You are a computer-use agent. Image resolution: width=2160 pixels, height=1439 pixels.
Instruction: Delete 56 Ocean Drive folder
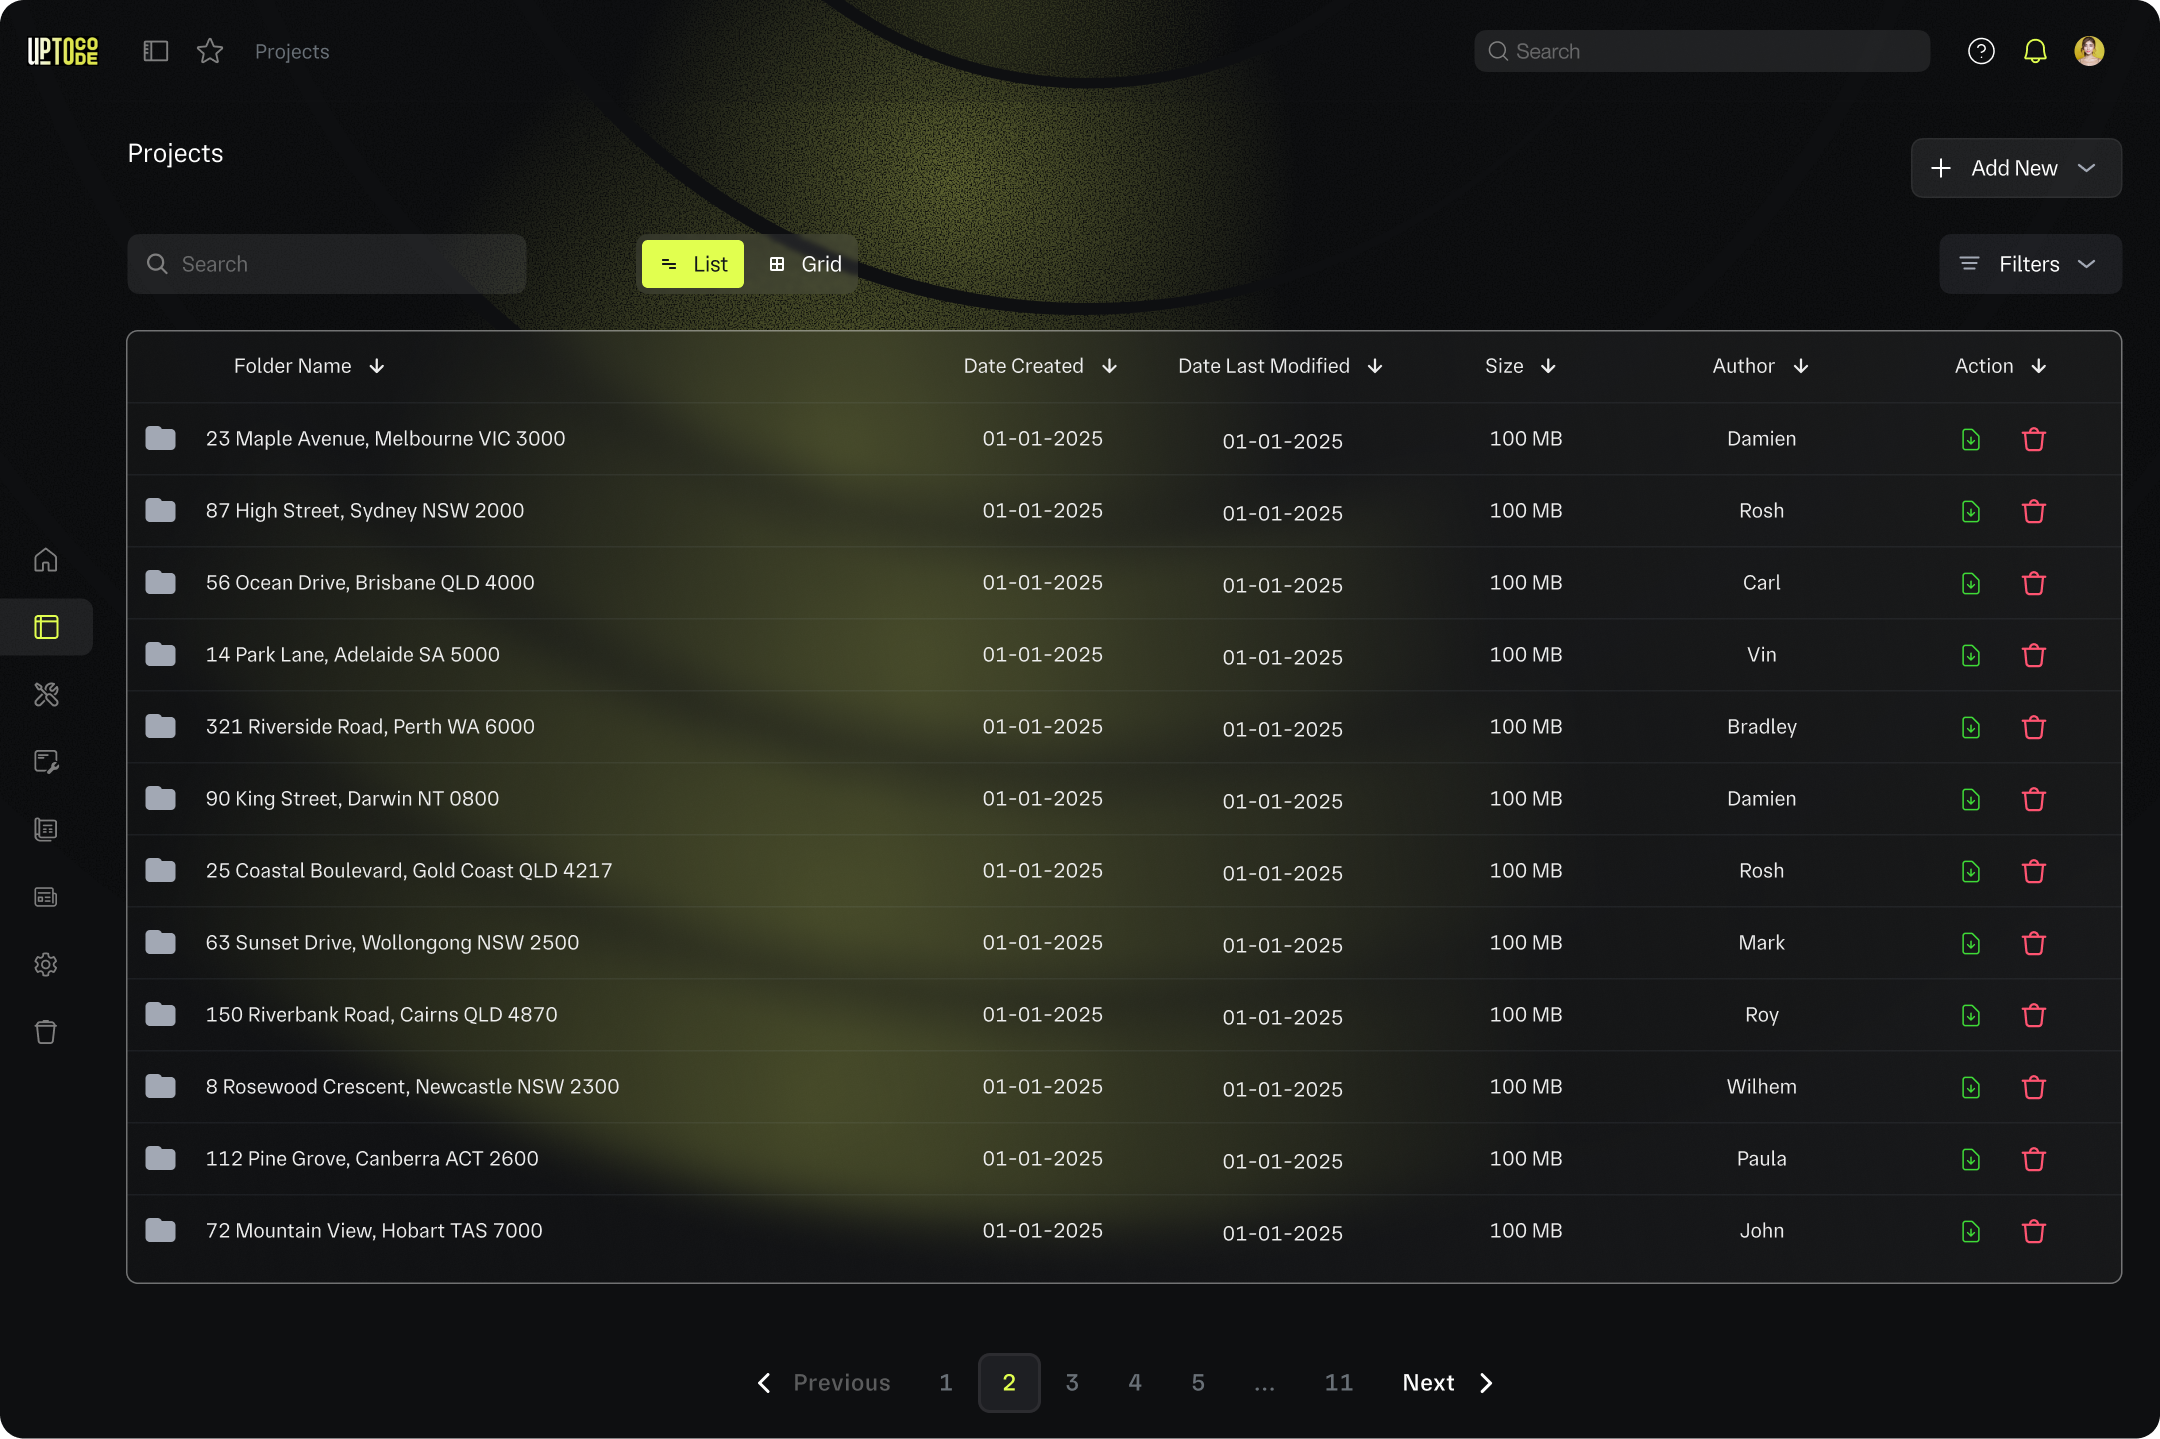(x=2034, y=583)
